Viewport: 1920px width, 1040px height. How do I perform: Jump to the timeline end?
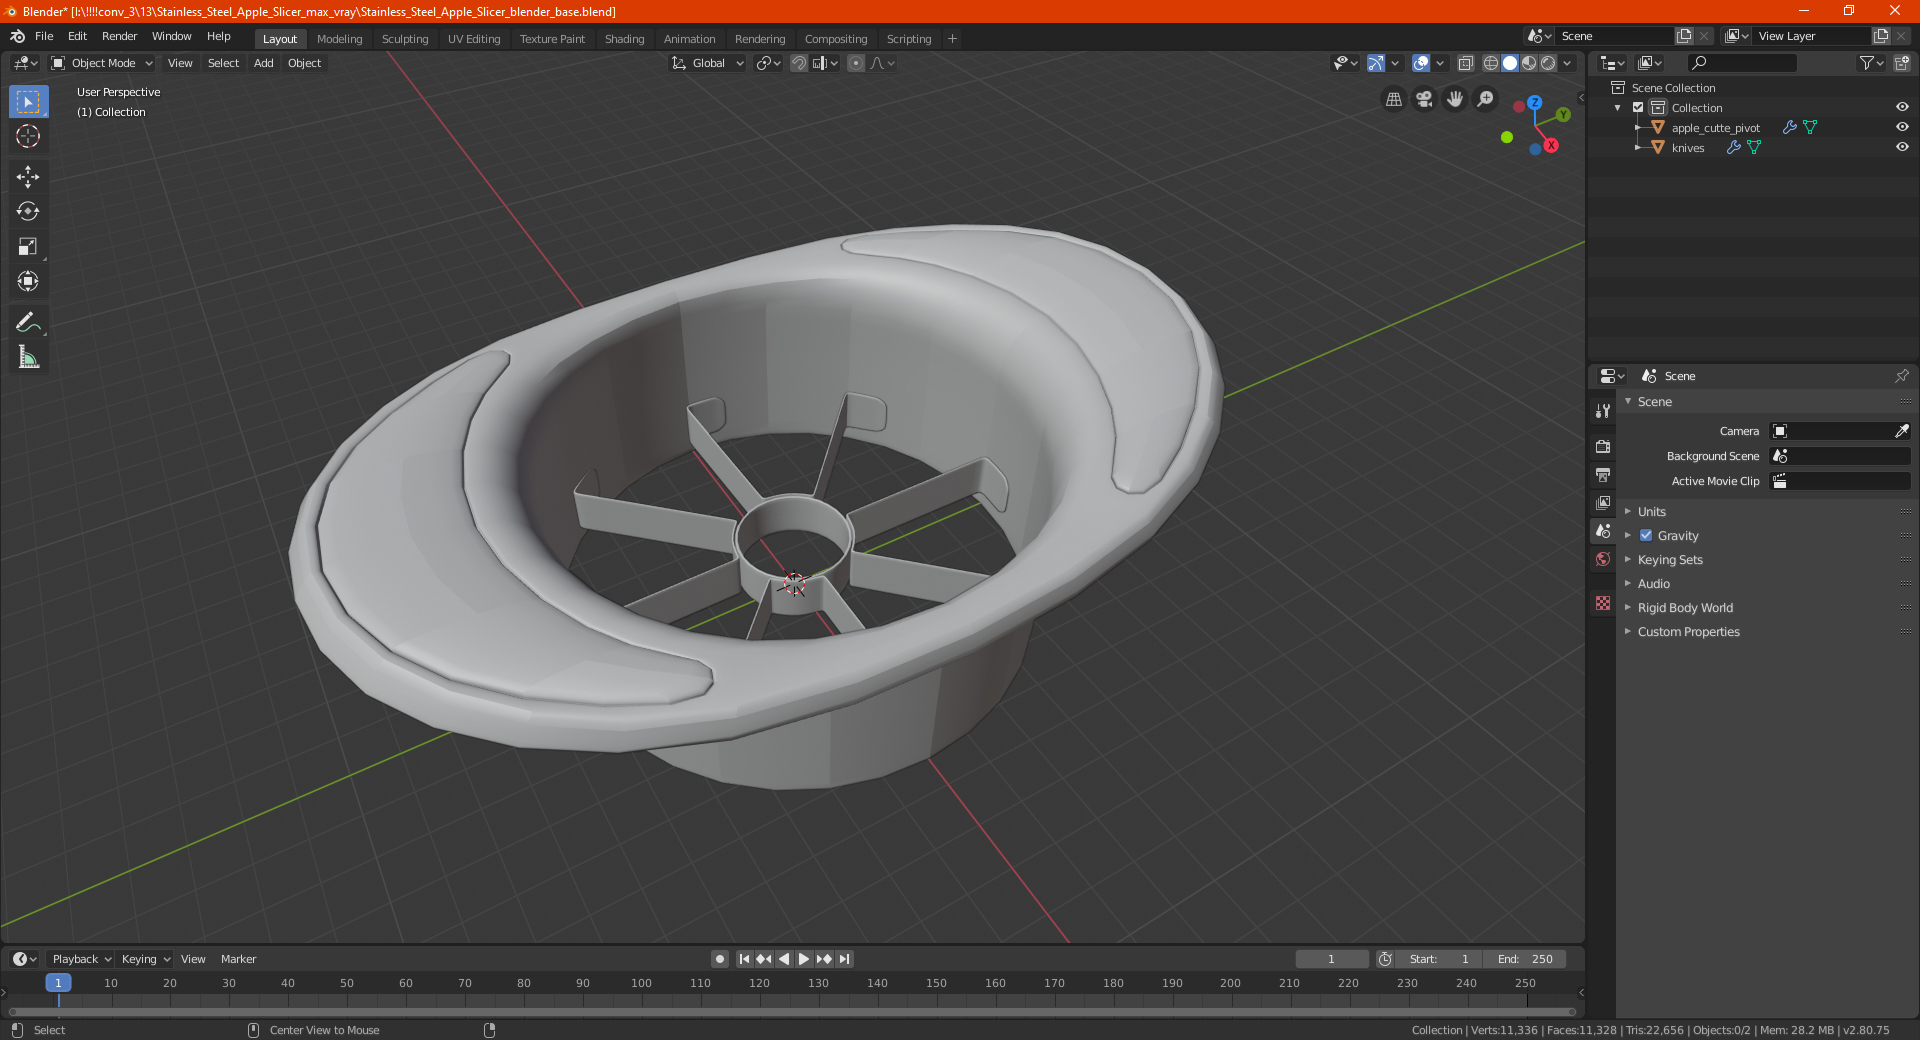tap(844, 959)
